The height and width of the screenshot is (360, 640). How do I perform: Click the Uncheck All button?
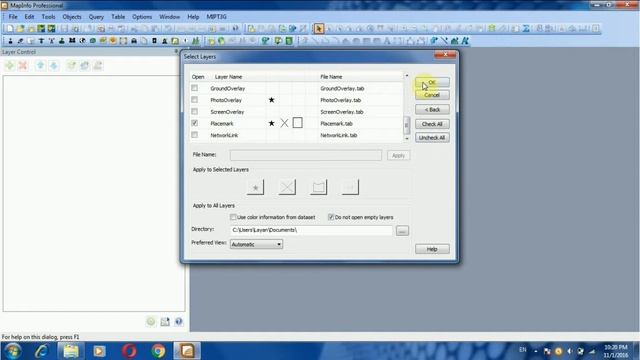click(x=432, y=138)
